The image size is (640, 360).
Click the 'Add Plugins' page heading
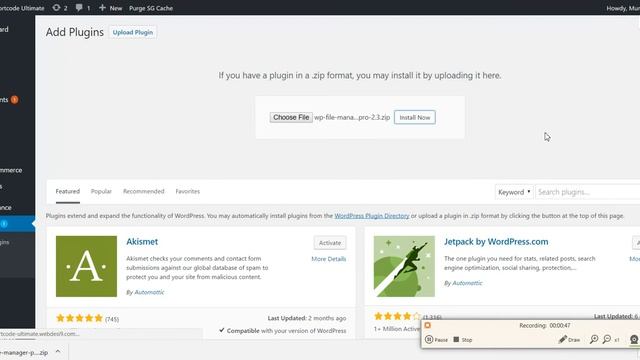click(x=75, y=32)
